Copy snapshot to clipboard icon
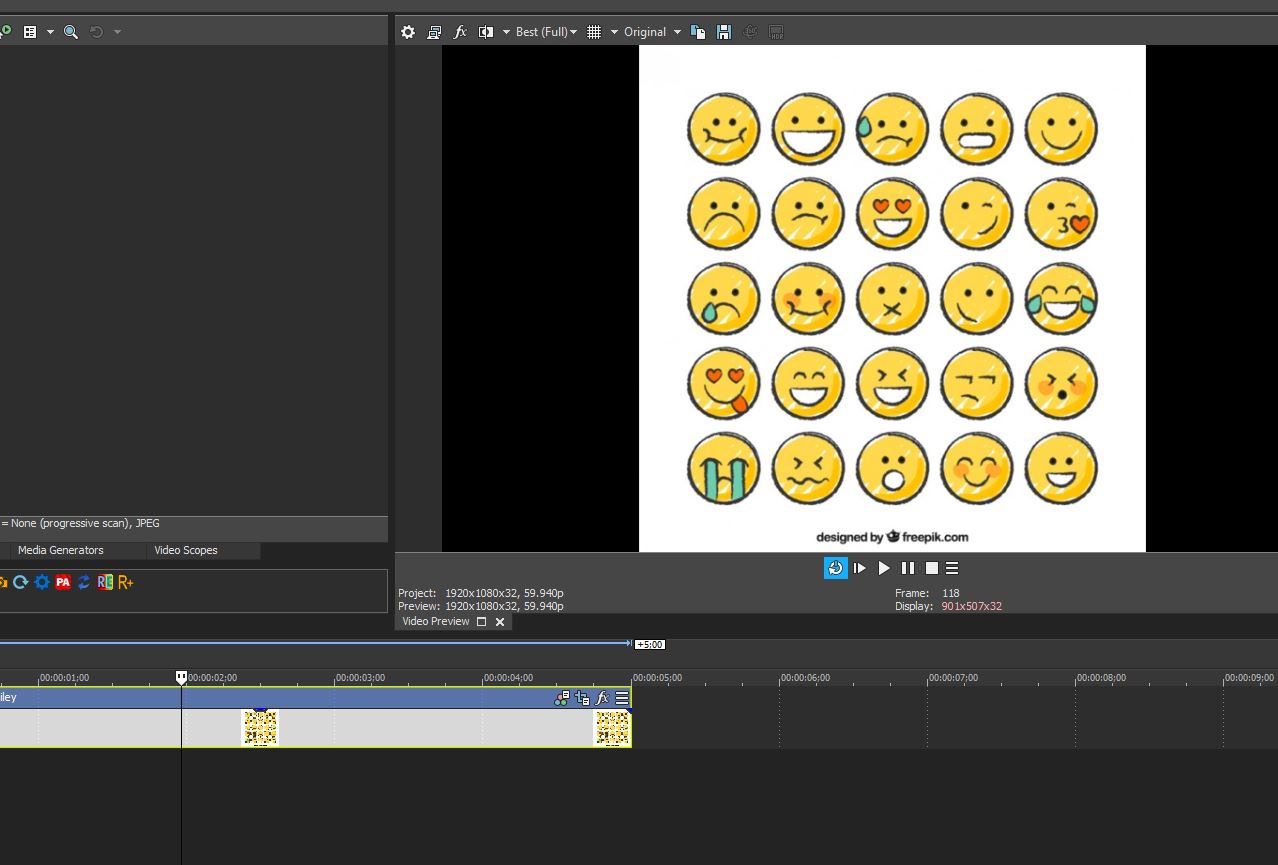1278x865 pixels. point(698,32)
